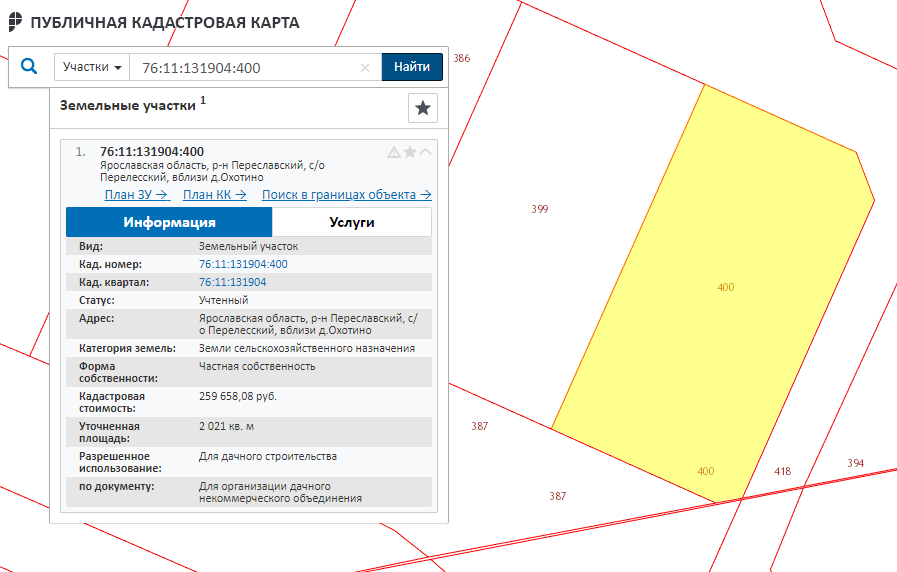Click parcel label 399 on the map
This screenshot has width=897, height=572.
pos(539,209)
